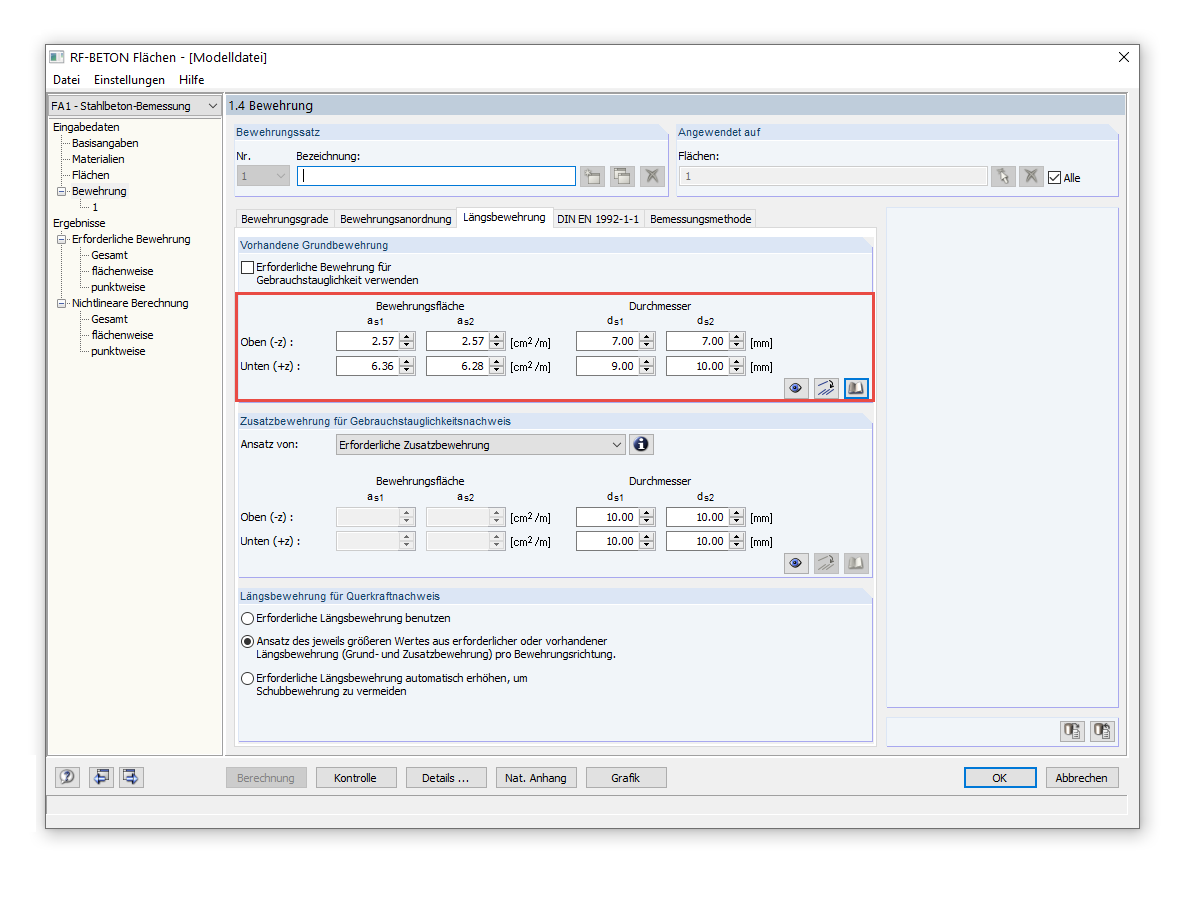Click the help question mark icon
1200x900 pixels.
[x=67, y=777]
